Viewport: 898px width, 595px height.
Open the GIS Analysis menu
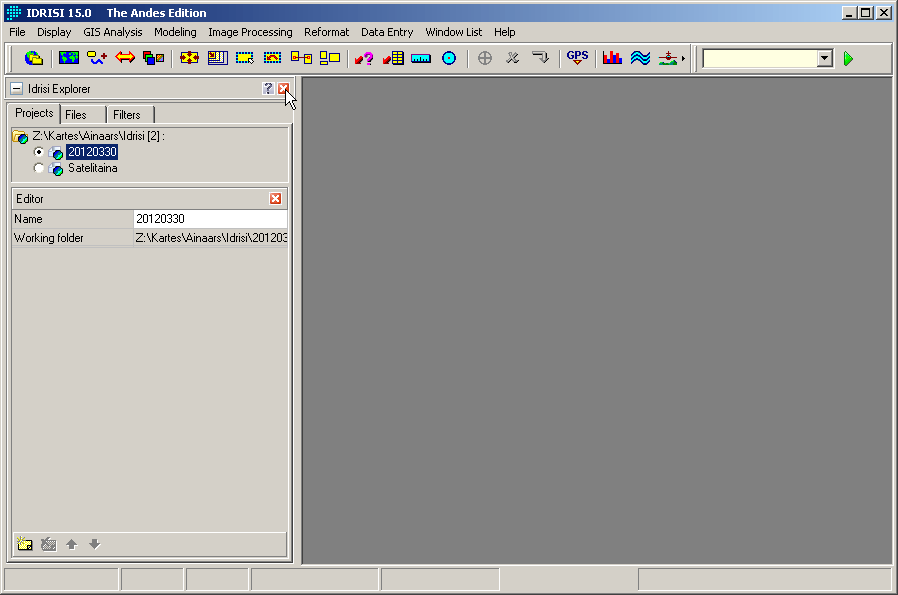pos(113,32)
